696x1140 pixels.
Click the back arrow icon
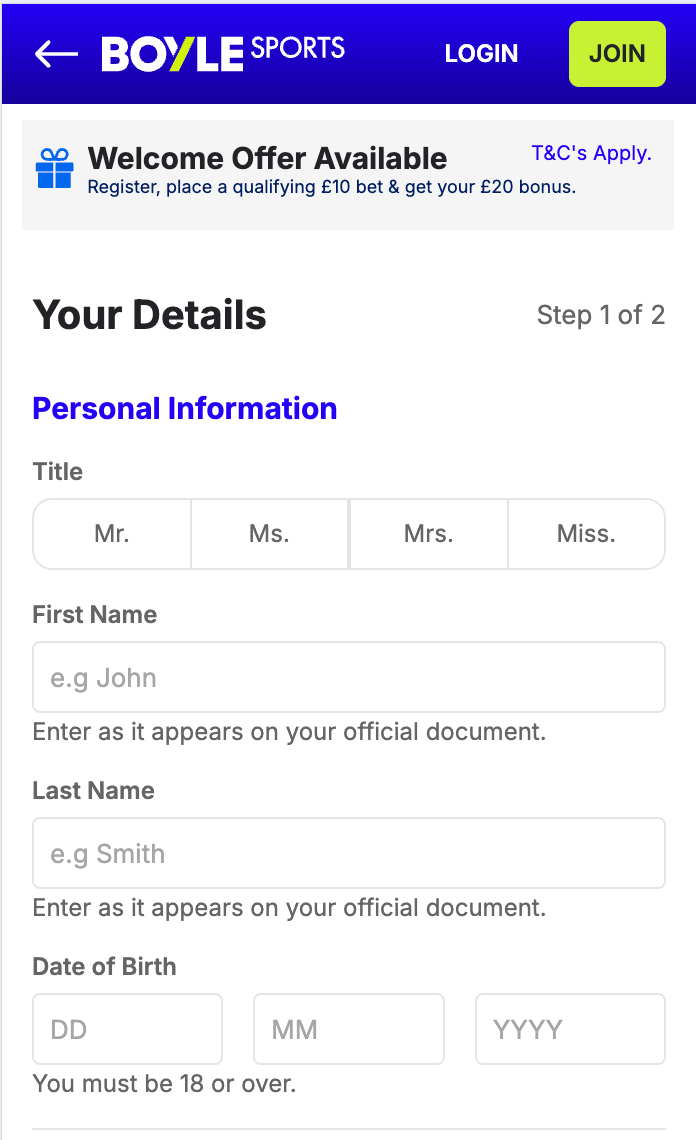[x=56, y=54]
